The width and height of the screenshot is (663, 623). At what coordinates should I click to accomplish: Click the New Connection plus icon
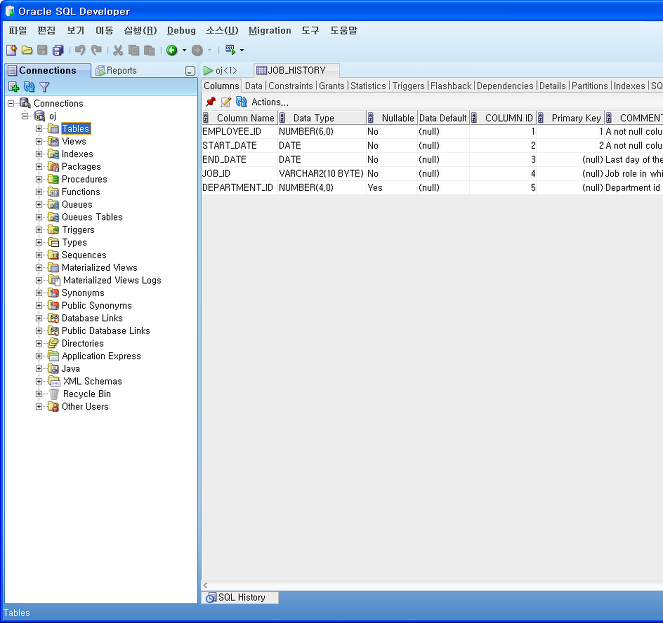click(14, 87)
